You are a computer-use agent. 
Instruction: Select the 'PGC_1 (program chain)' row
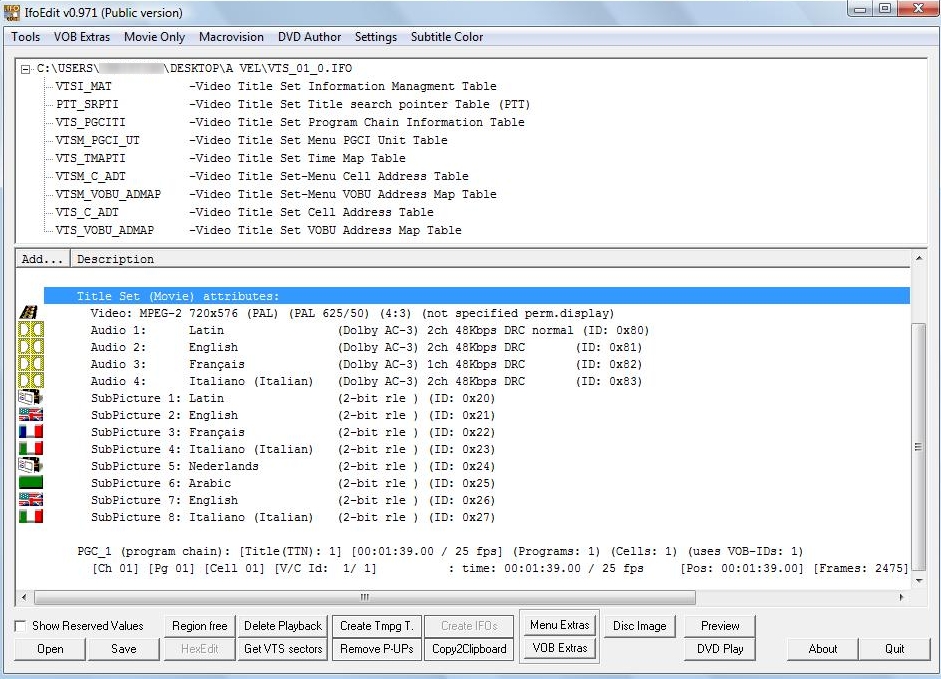tap(440, 551)
